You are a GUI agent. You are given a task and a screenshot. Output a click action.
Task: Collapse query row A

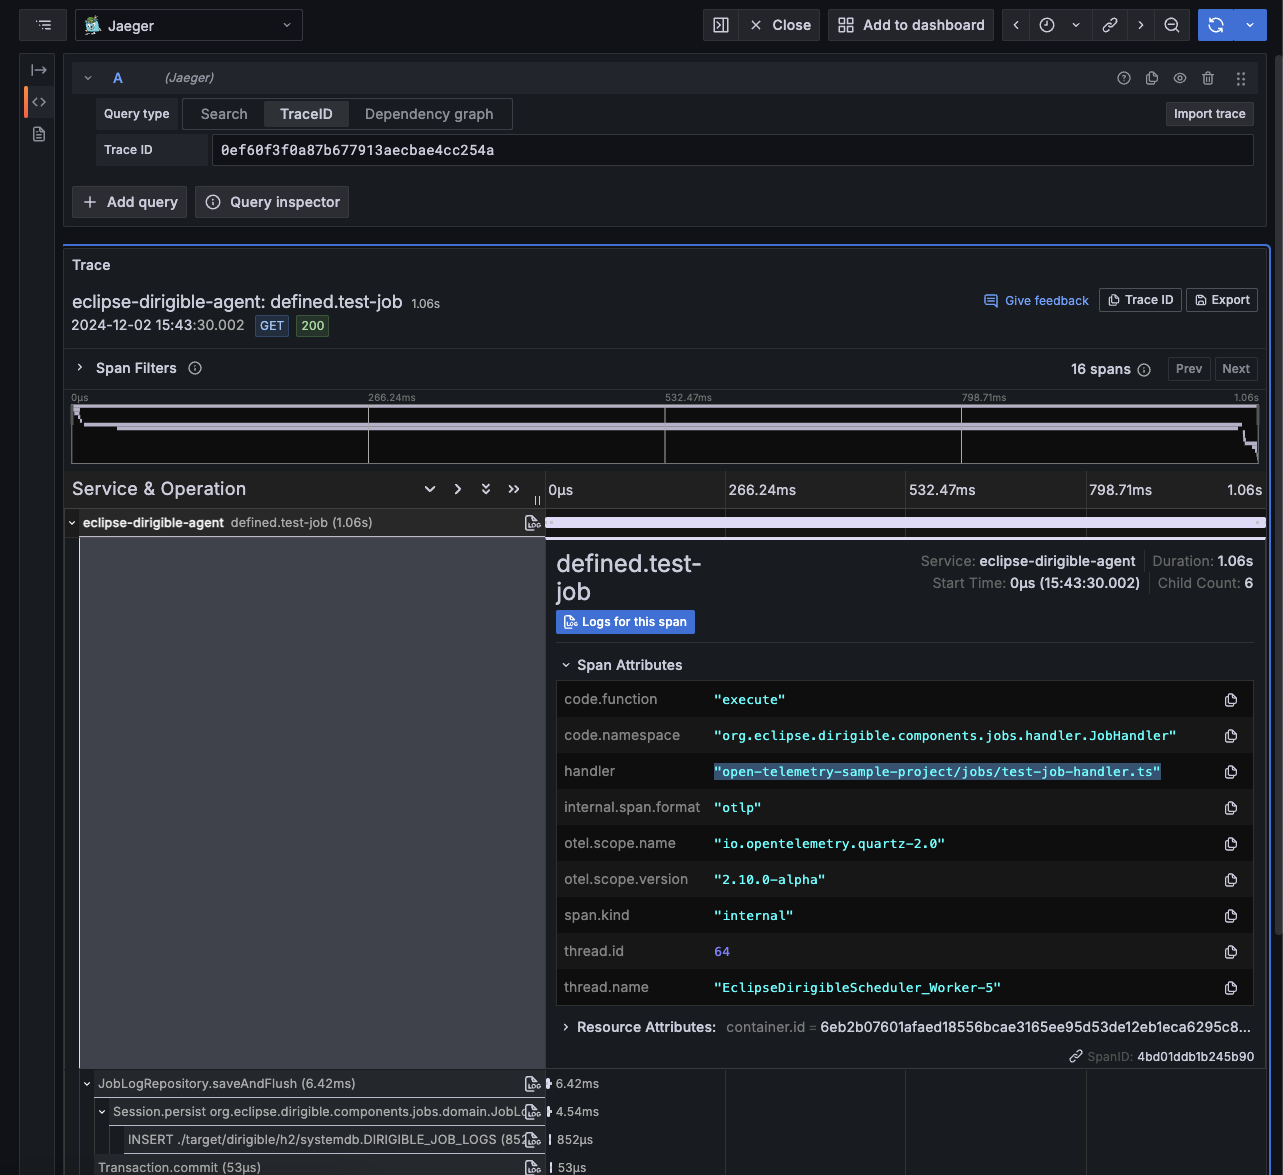click(x=88, y=78)
